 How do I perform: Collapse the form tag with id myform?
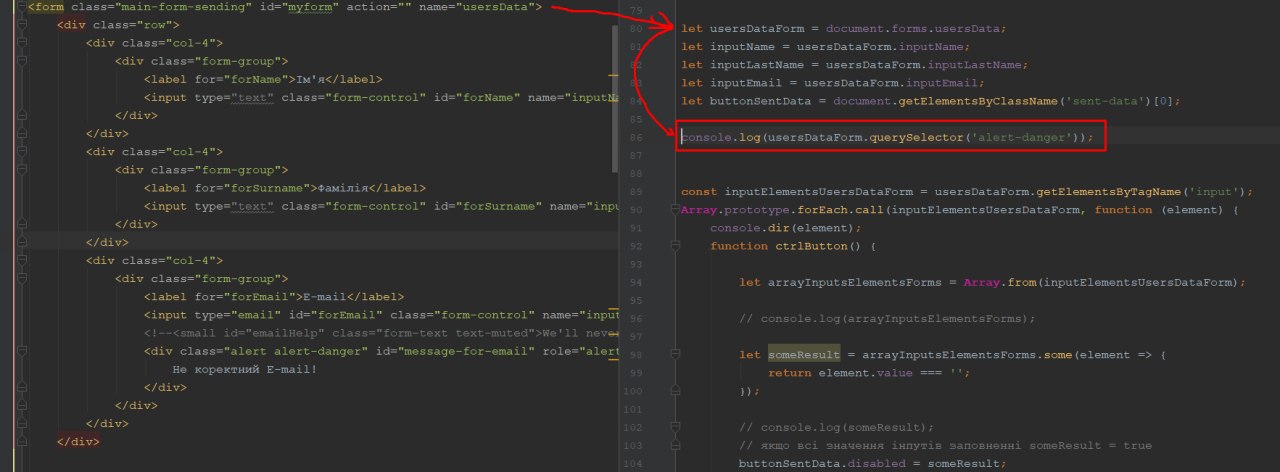[x=20, y=8]
